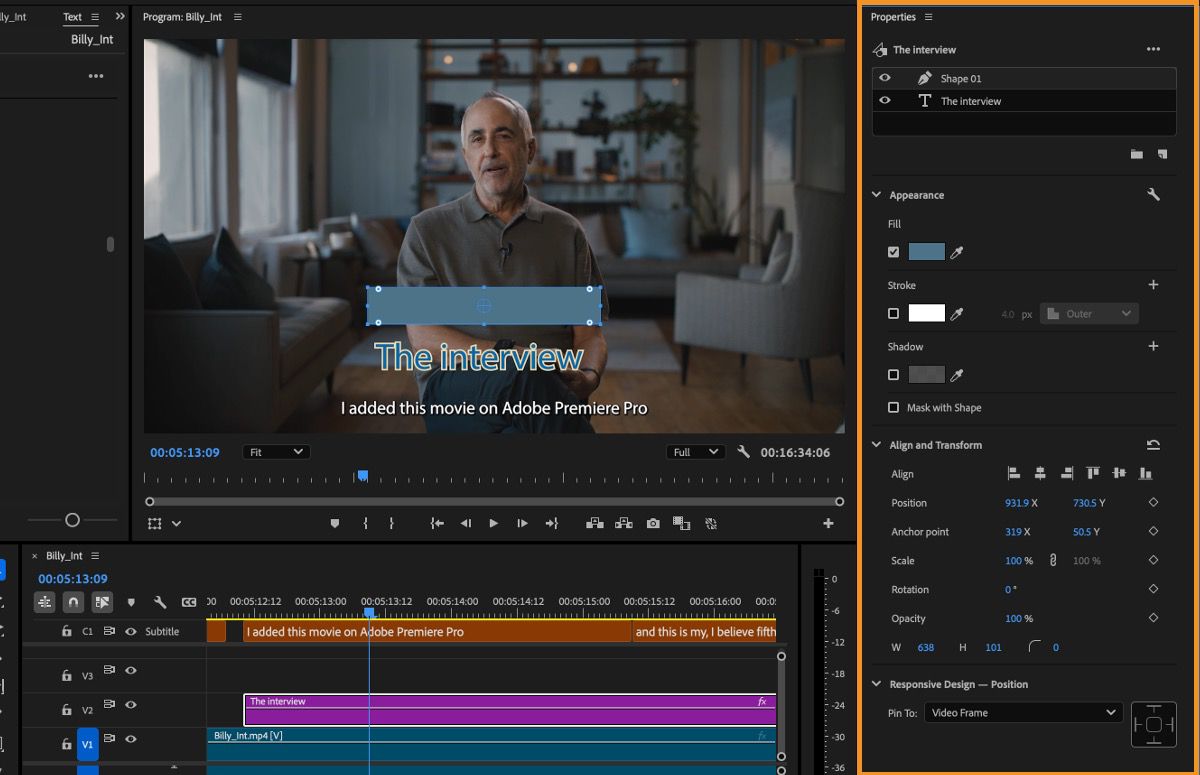Image resolution: width=1200 pixels, height=775 pixels.
Task: Click the Fill color swatch
Action: pyautogui.click(x=926, y=252)
